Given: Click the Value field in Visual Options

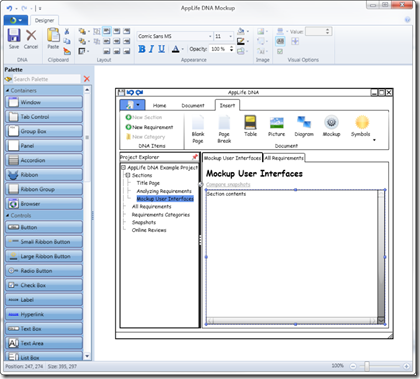Looking at the screenshot, I should pos(315,31).
